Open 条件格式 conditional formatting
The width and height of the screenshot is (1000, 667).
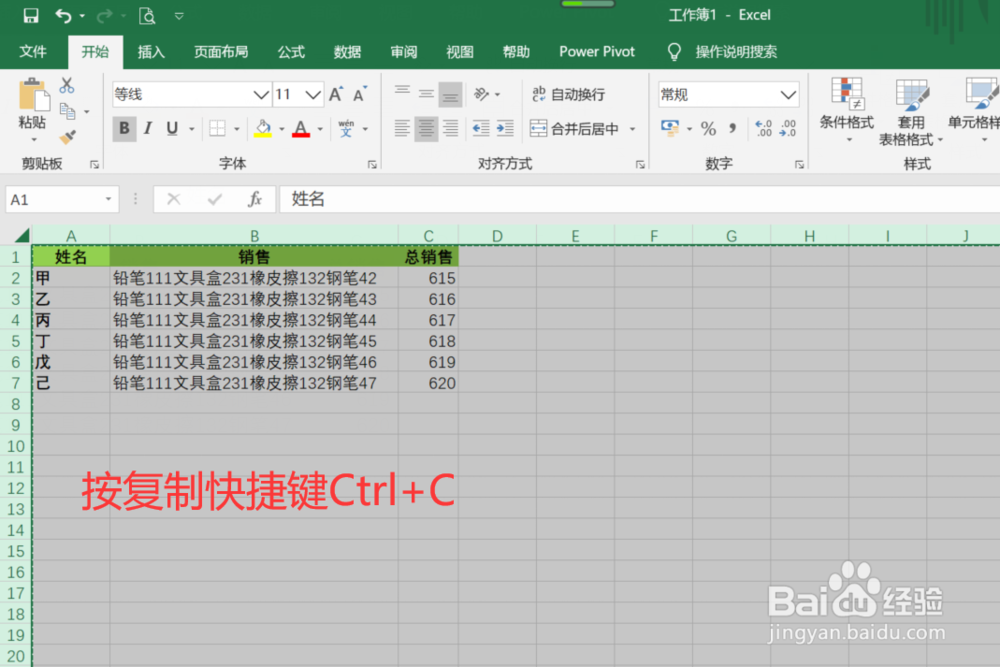tap(846, 110)
